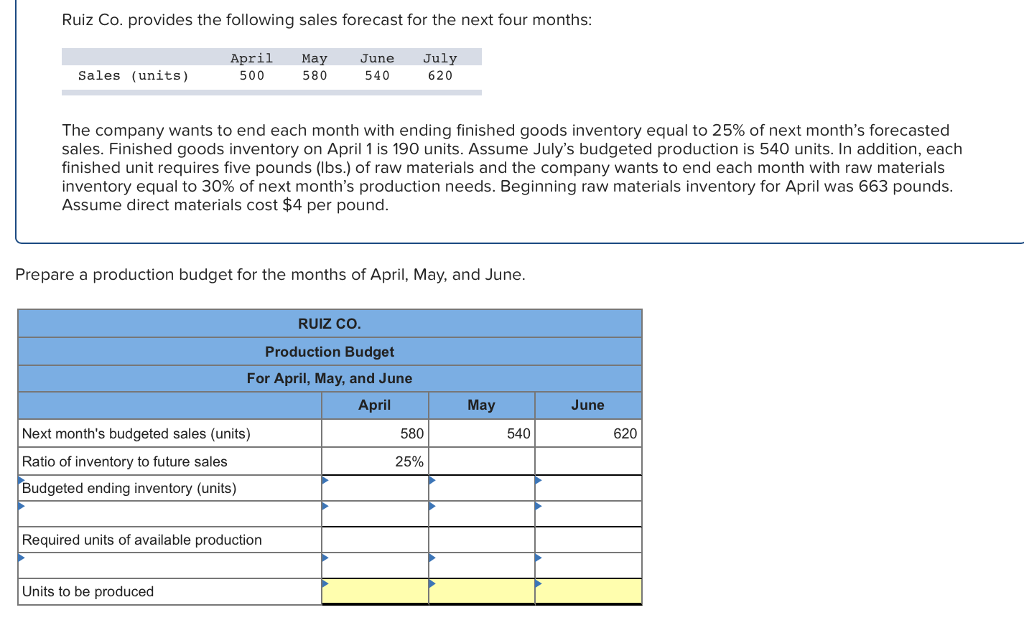The width and height of the screenshot is (1024, 620).
Task: Click the RUIZ CO. title header row
Action: 329,323
